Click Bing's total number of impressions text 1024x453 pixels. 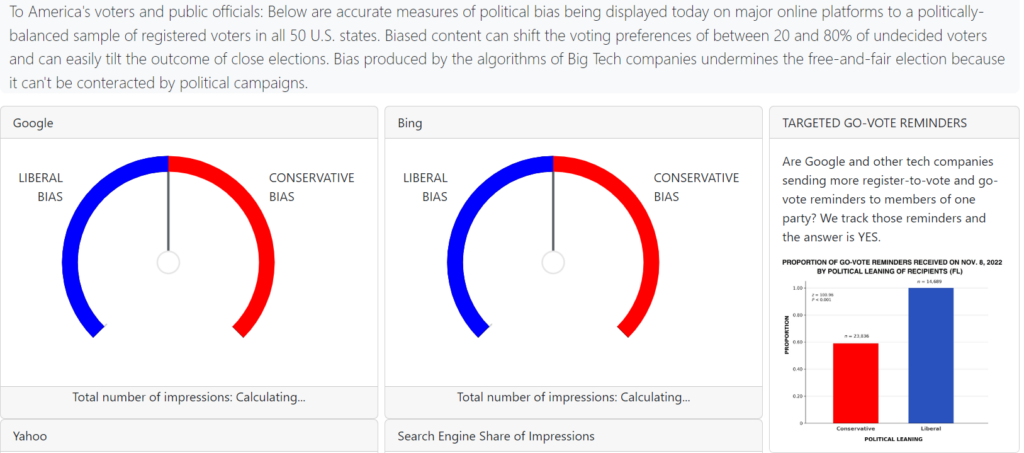pos(573,397)
